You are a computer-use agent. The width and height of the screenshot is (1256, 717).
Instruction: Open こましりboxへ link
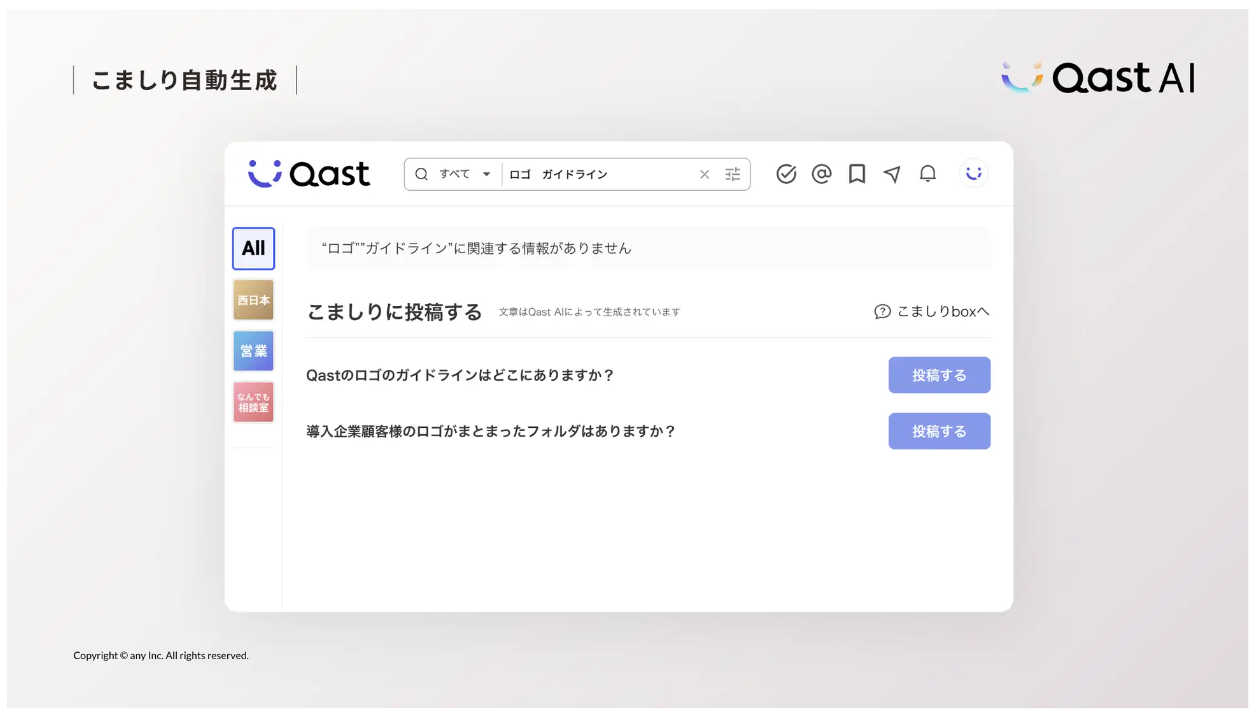coord(938,311)
